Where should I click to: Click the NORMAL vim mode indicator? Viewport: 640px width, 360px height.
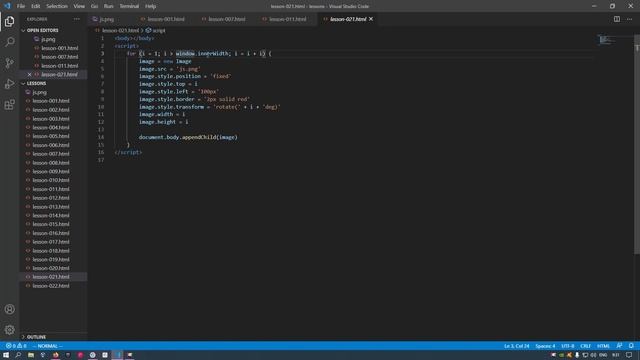click(x=48, y=346)
